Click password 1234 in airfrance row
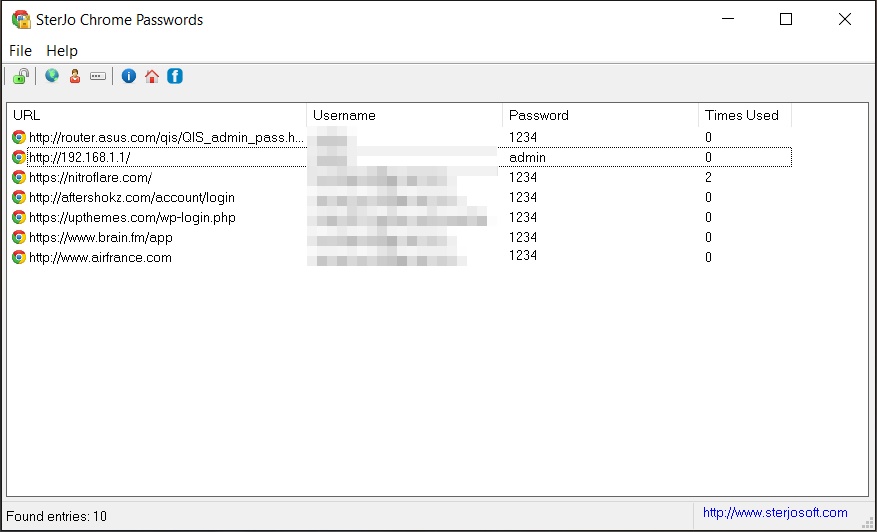The image size is (877, 532). click(x=523, y=255)
